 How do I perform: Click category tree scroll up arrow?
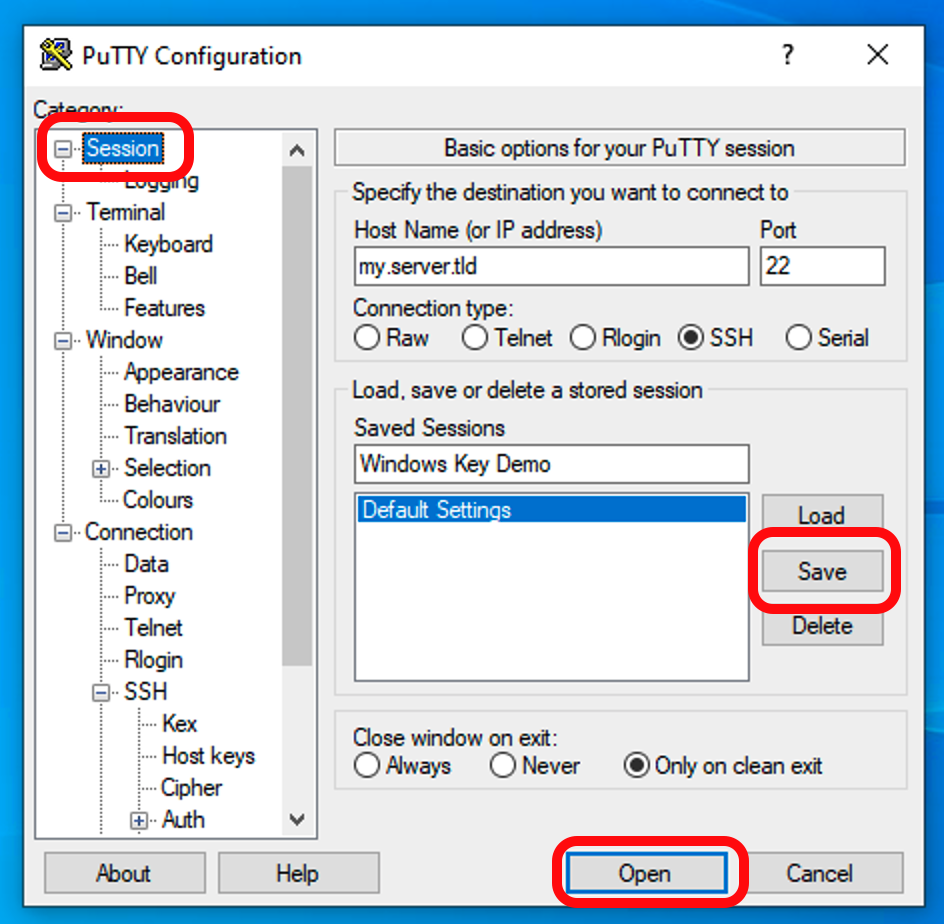297,150
